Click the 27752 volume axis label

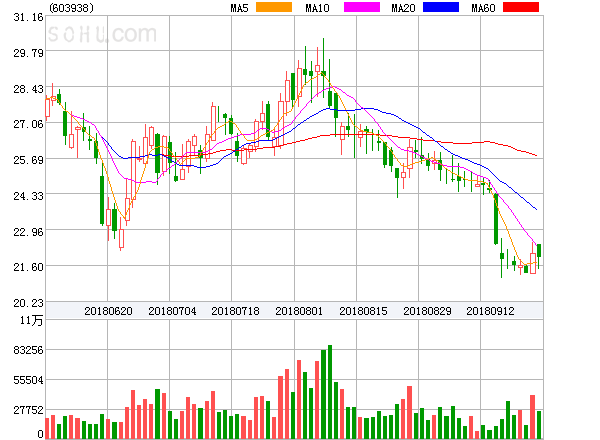[28, 410]
